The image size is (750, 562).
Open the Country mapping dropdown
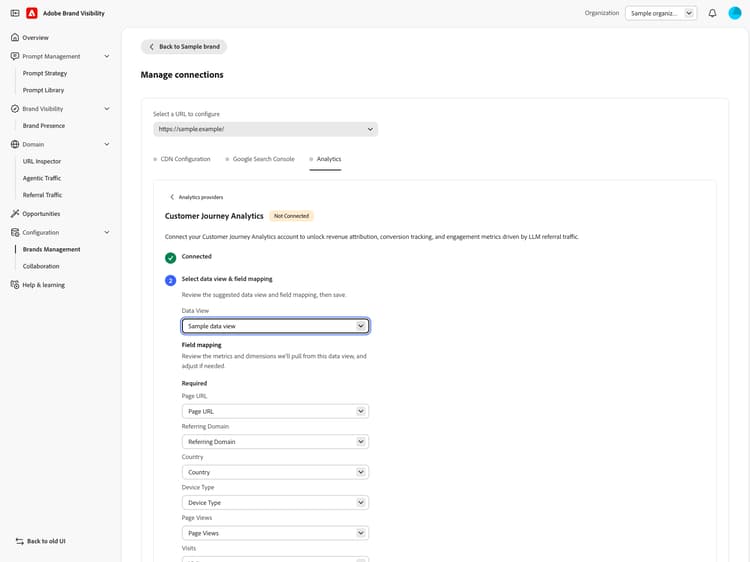[x=275, y=472]
